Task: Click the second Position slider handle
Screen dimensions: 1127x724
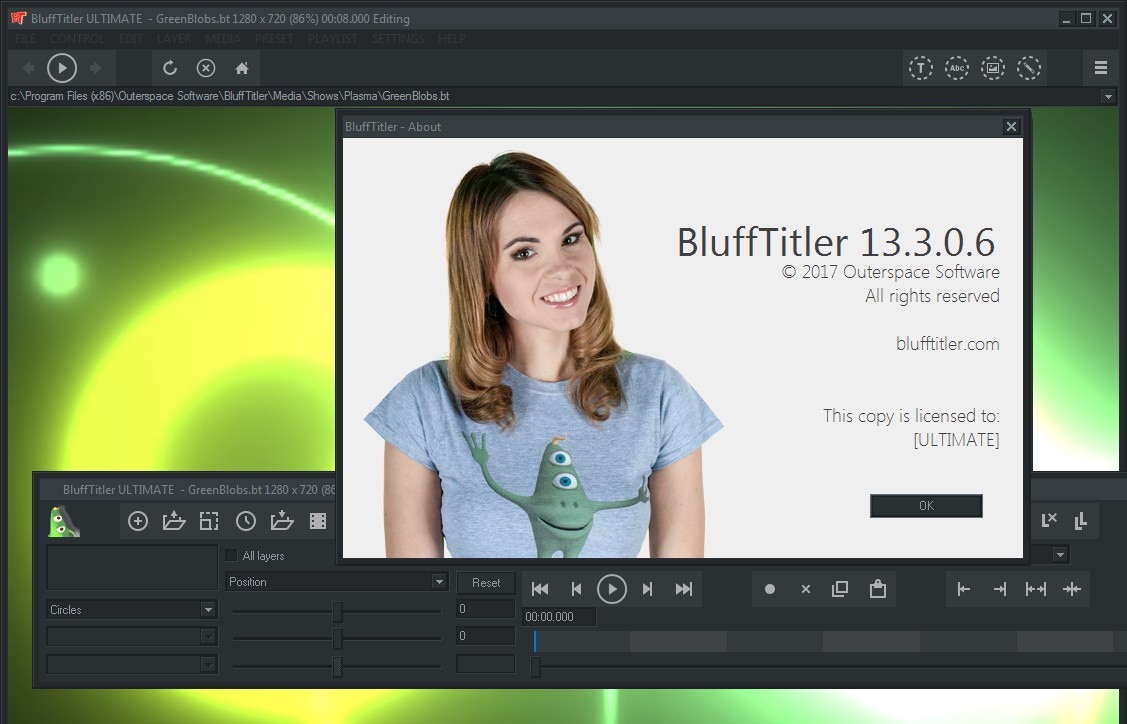Action: click(337, 639)
